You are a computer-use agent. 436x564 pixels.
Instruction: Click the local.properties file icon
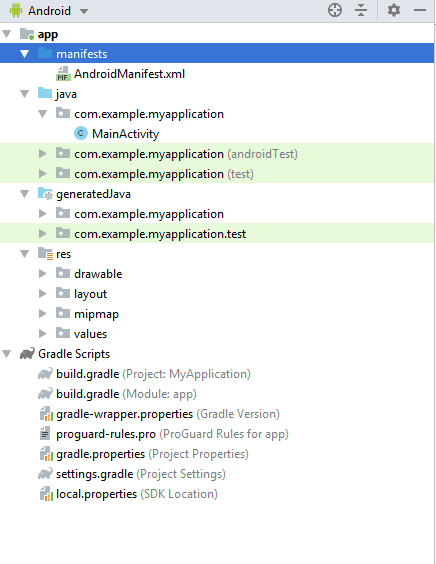coord(46,494)
